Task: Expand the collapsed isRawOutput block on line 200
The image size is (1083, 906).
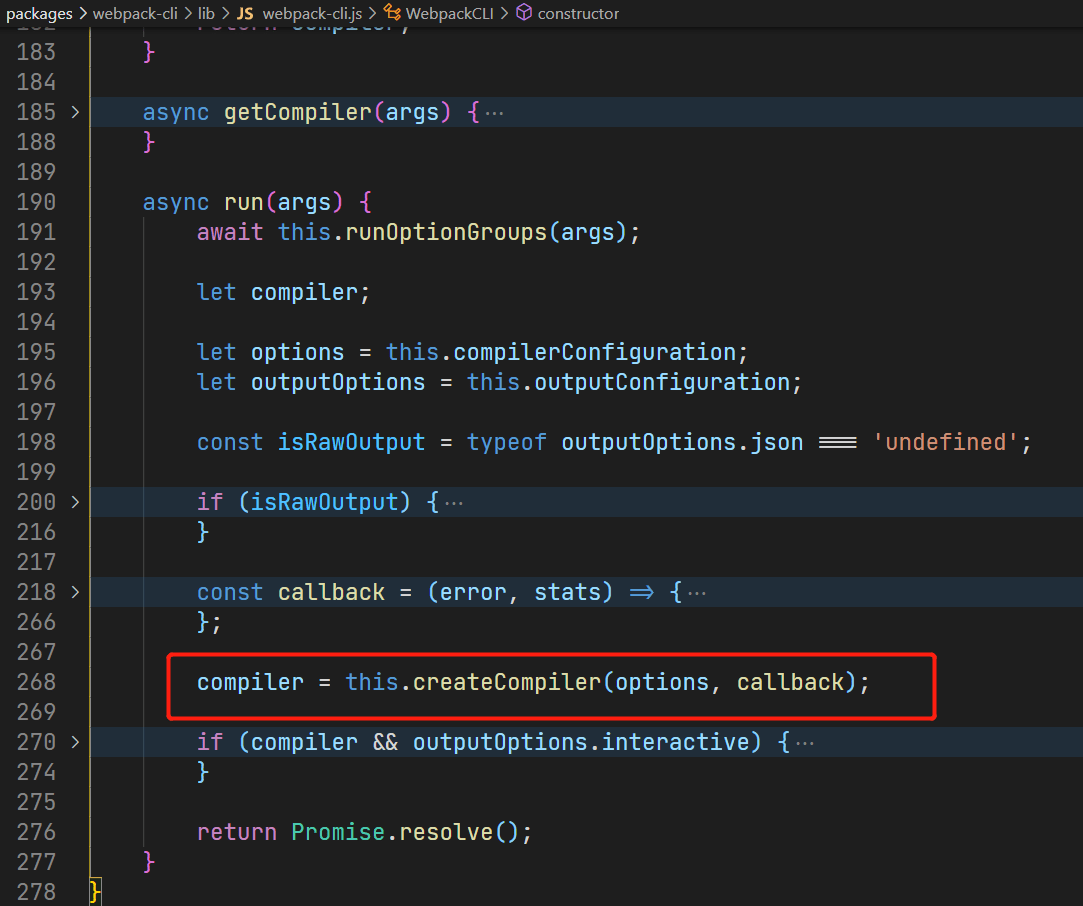Action: pyautogui.click(x=75, y=502)
